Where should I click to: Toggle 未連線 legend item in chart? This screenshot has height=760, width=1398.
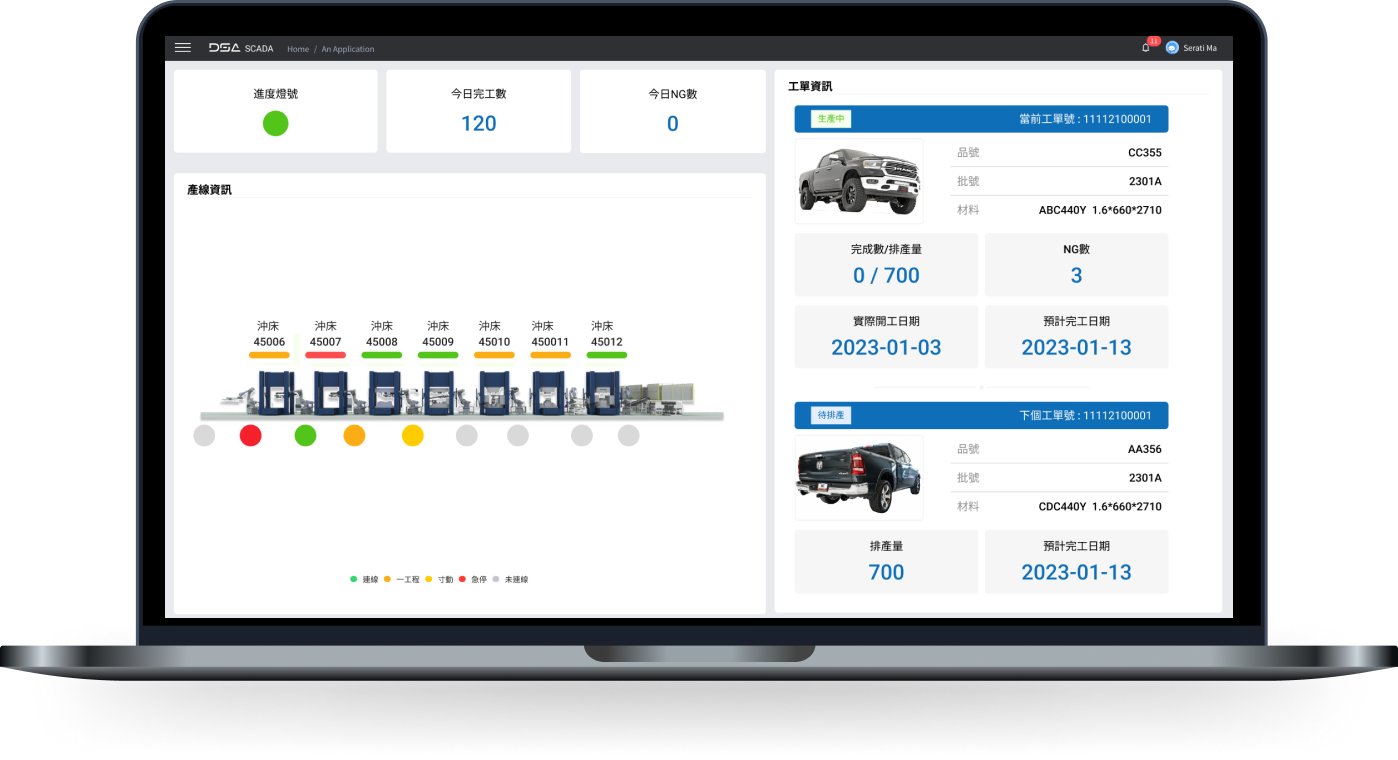[510, 579]
